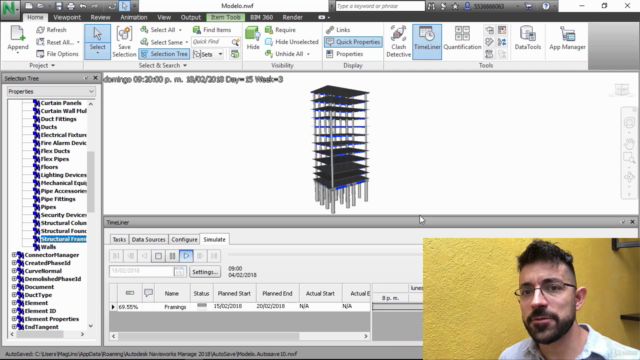
Task: Open the Properties panel button
Action: (x=345, y=54)
